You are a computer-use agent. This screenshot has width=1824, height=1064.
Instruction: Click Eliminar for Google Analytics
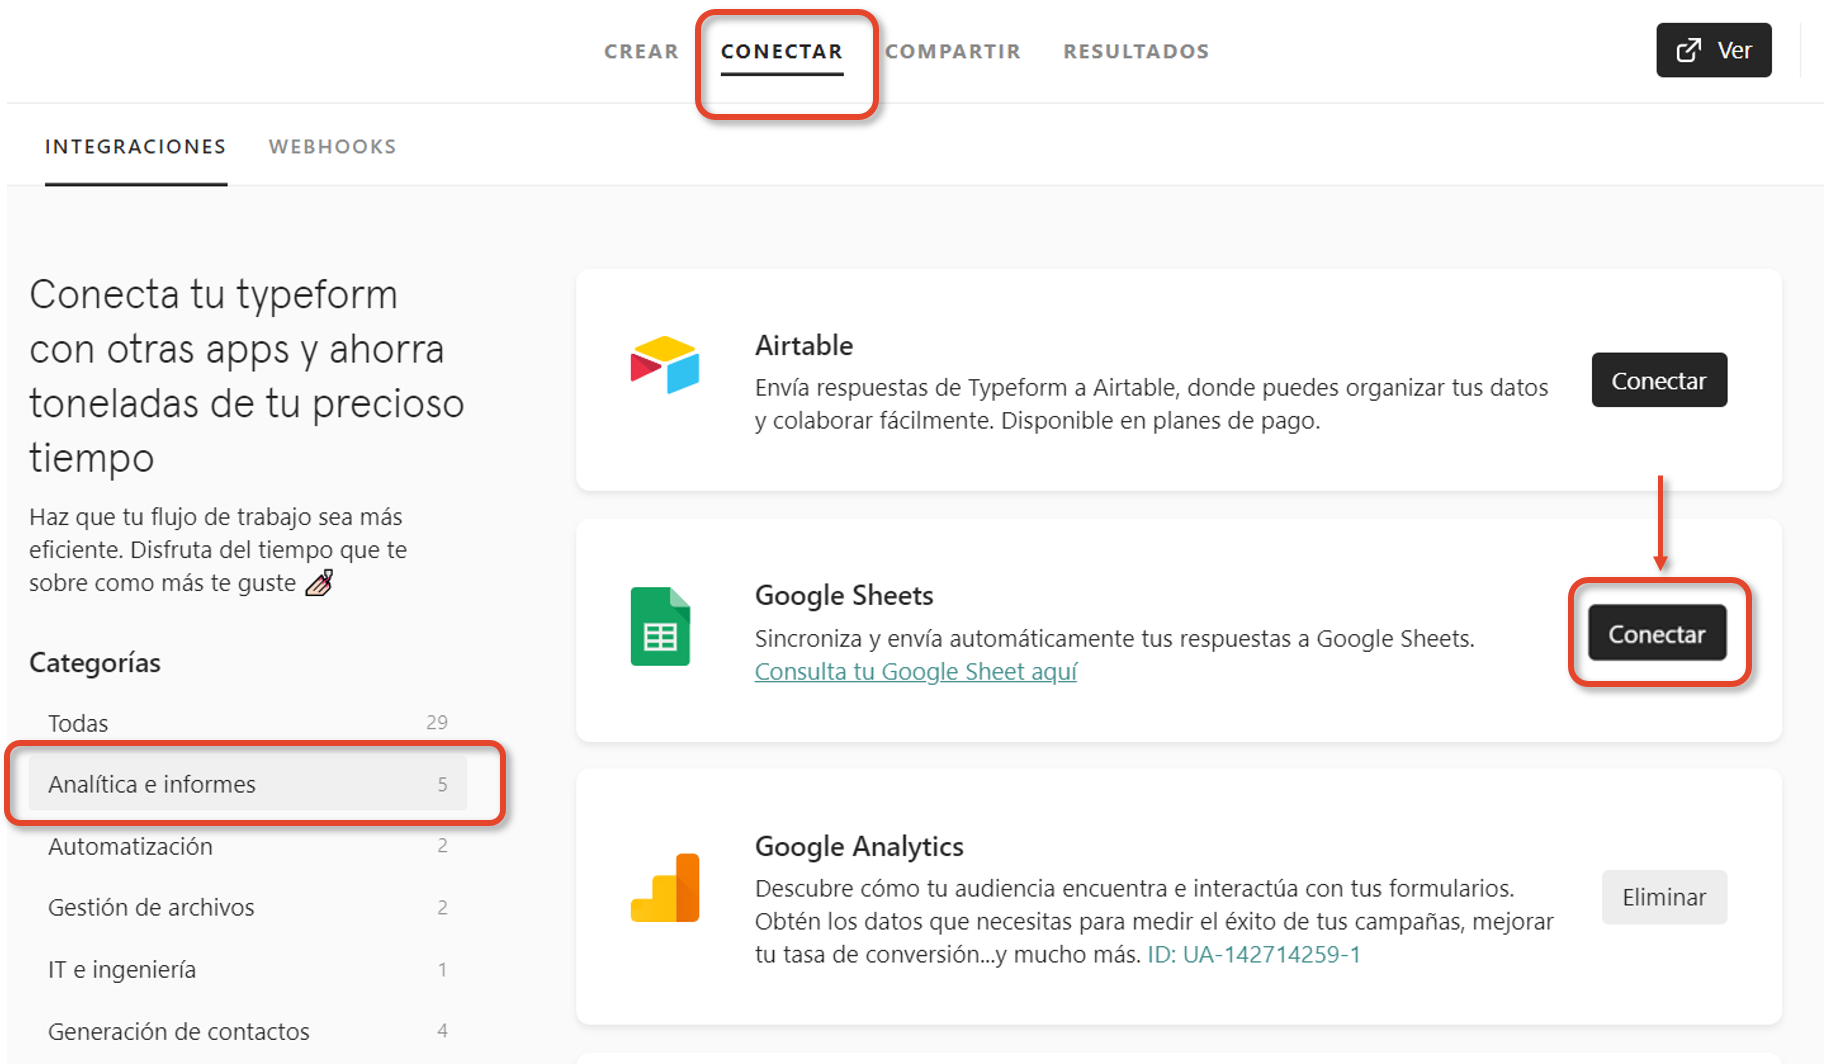[1664, 897]
